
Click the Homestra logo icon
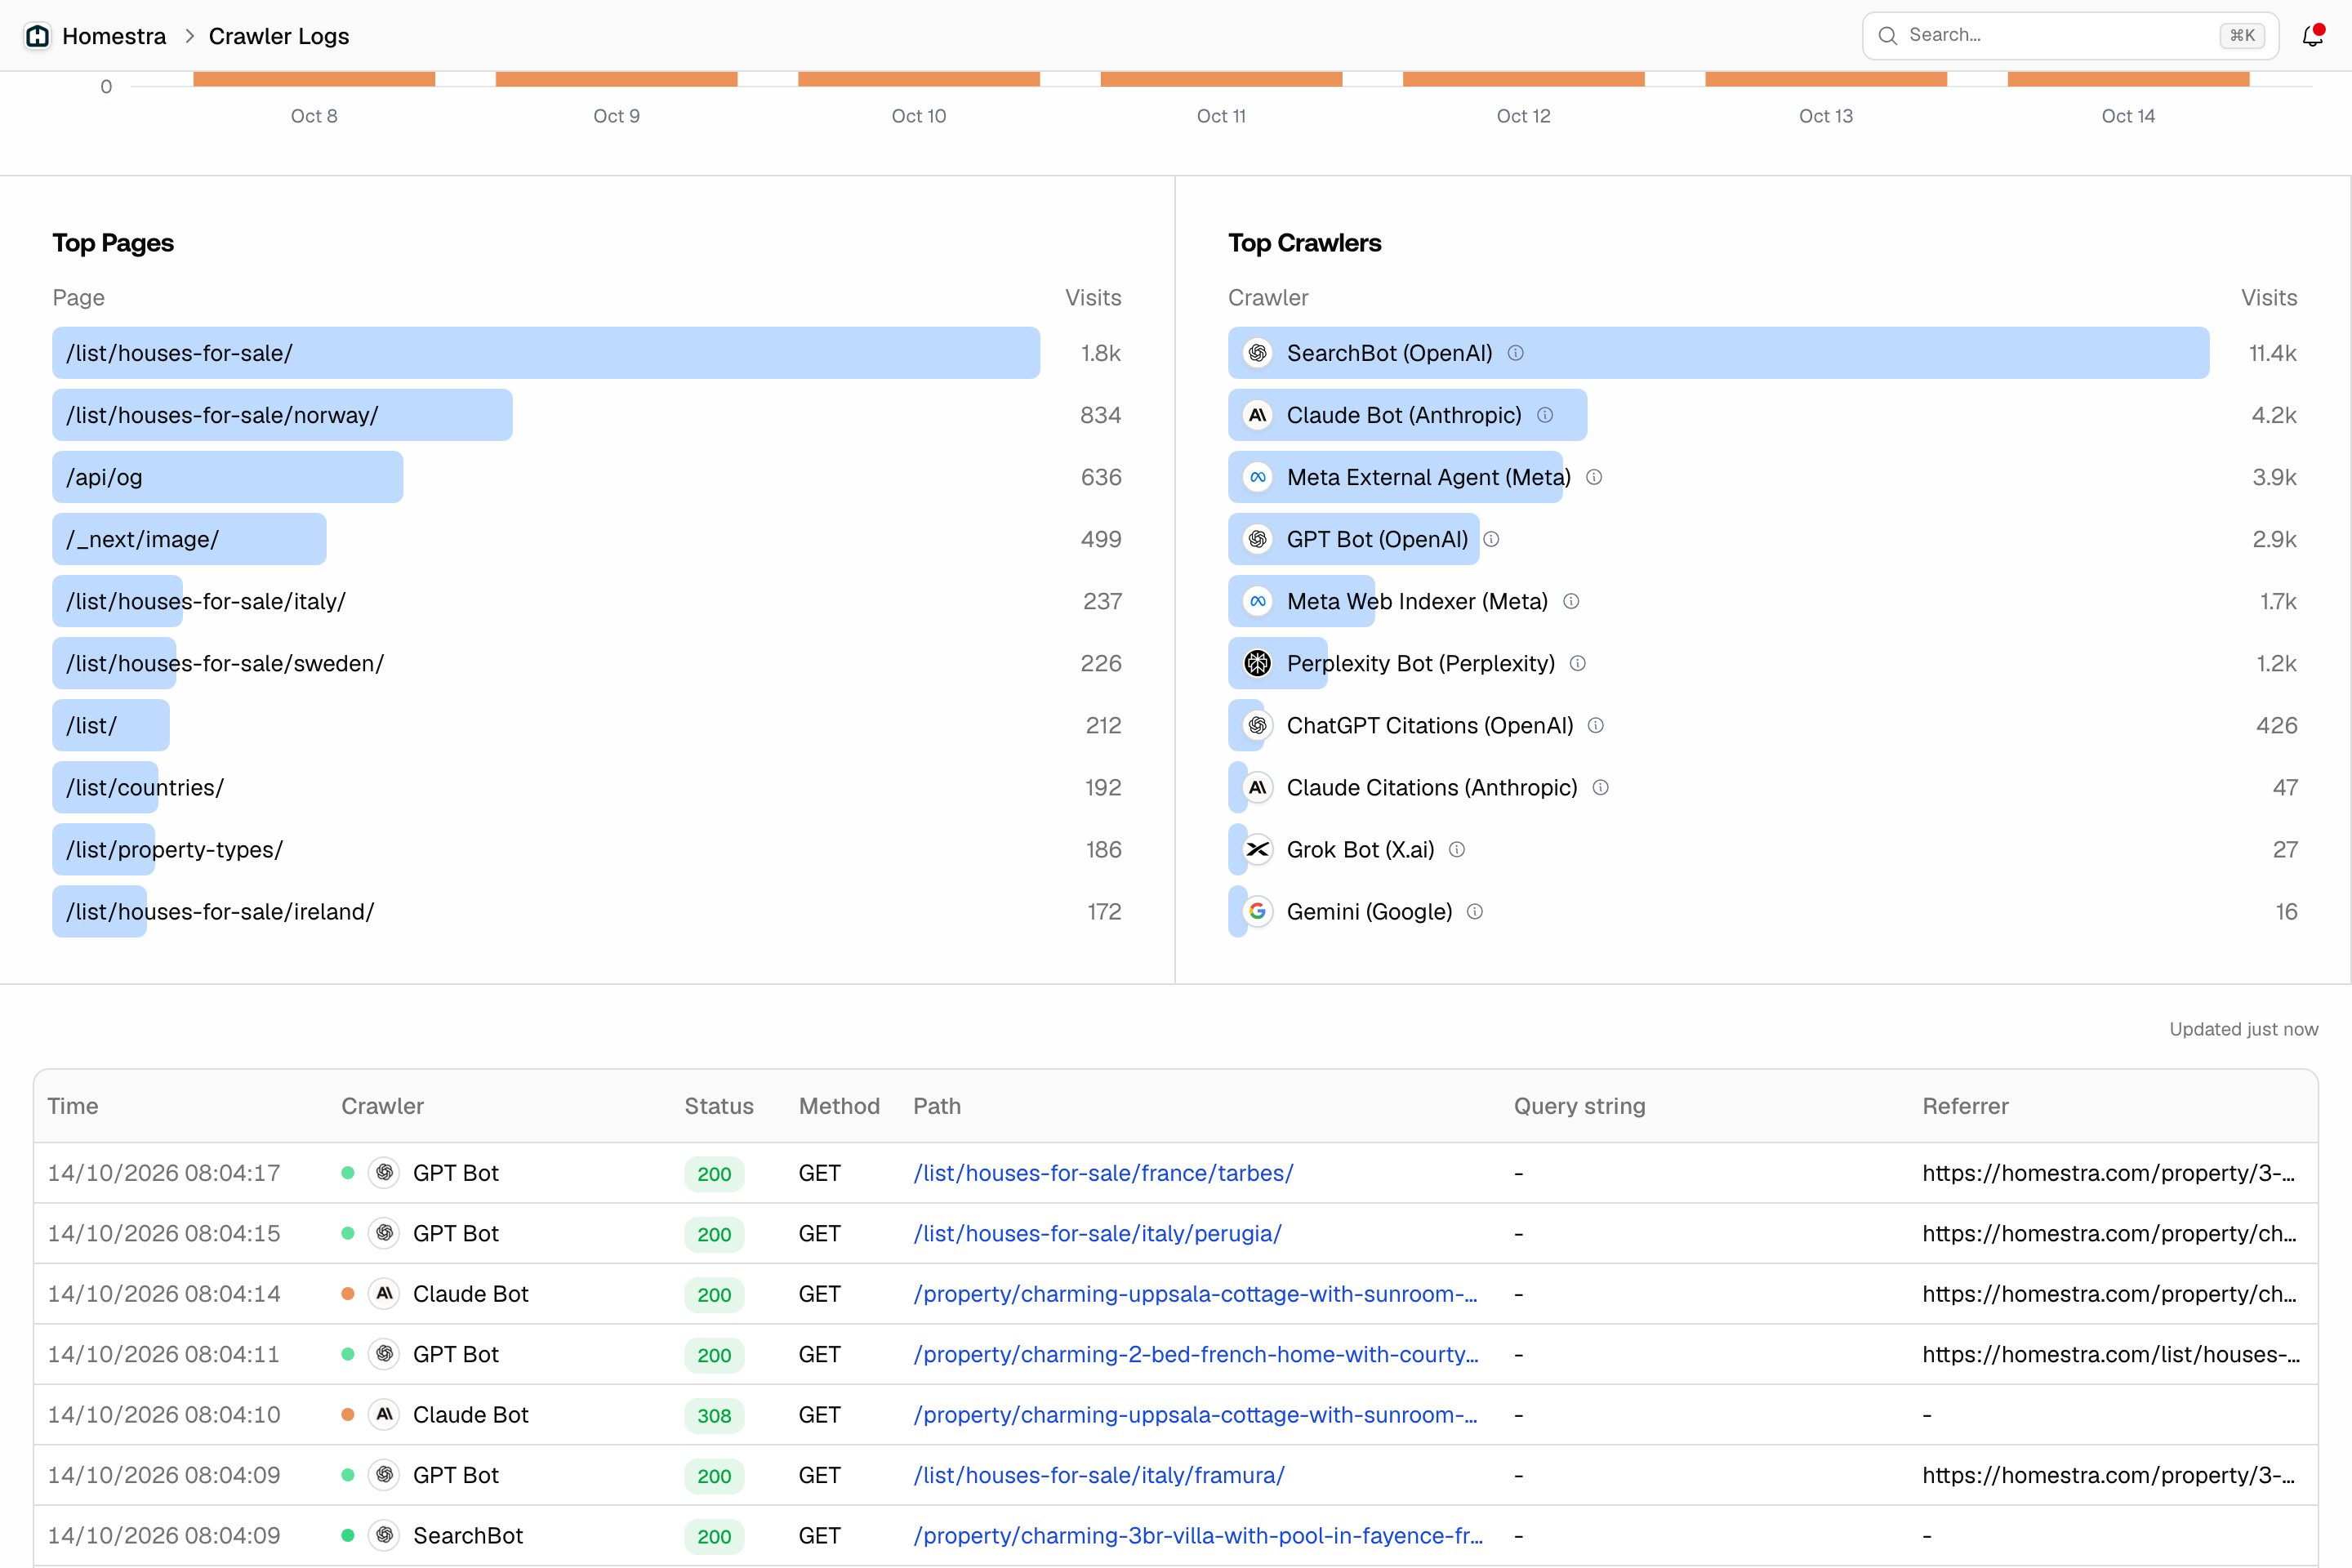pos(37,36)
